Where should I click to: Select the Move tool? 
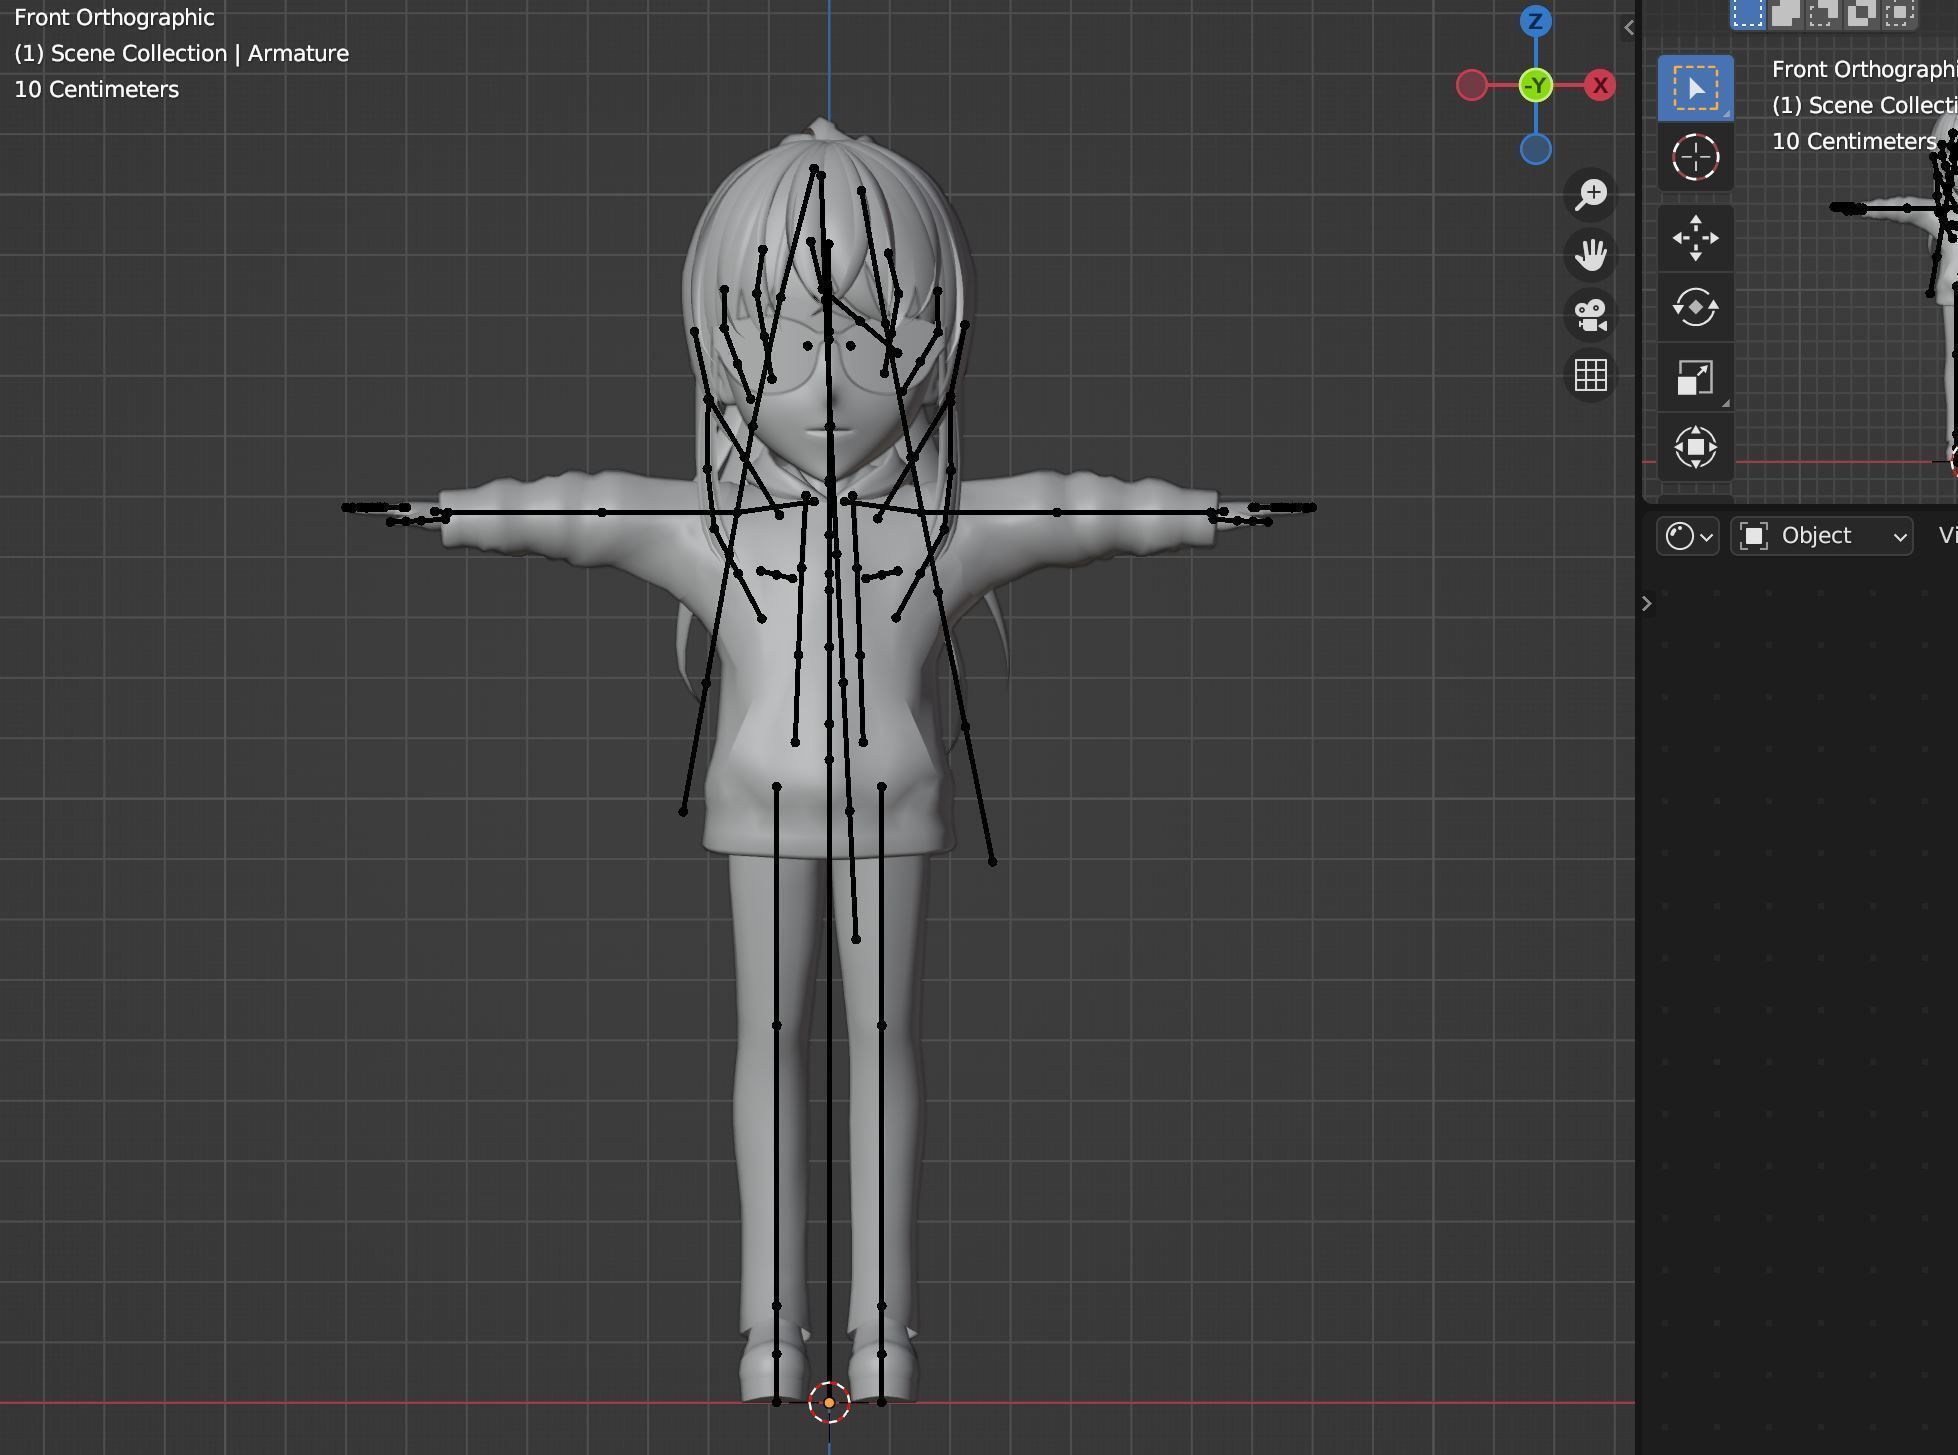coord(1695,238)
